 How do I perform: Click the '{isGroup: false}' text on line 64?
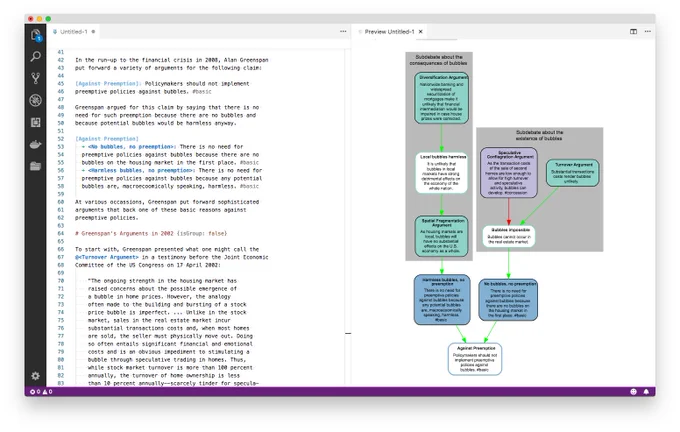coord(202,233)
